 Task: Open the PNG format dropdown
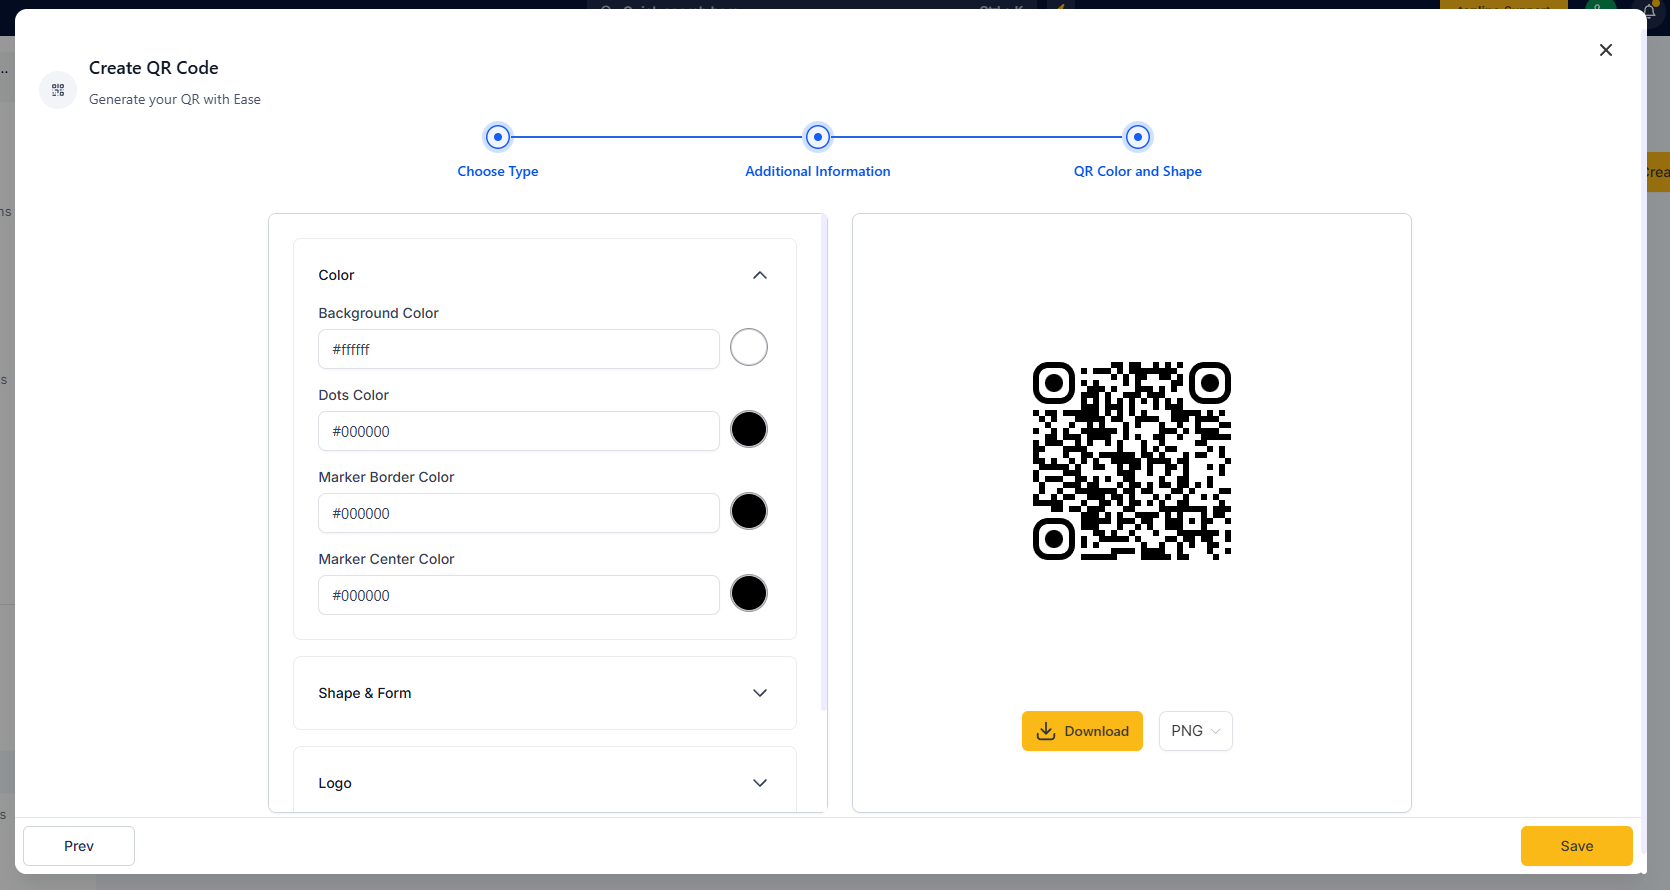point(1196,731)
